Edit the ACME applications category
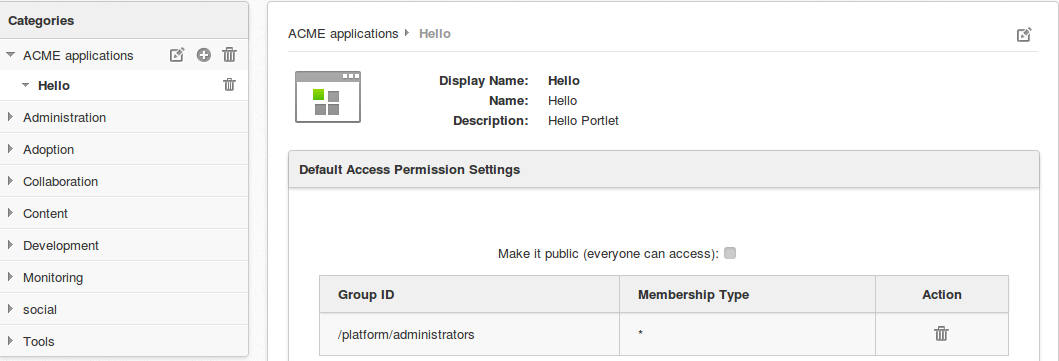This screenshot has width=1059, height=361. pyautogui.click(x=177, y=55)
